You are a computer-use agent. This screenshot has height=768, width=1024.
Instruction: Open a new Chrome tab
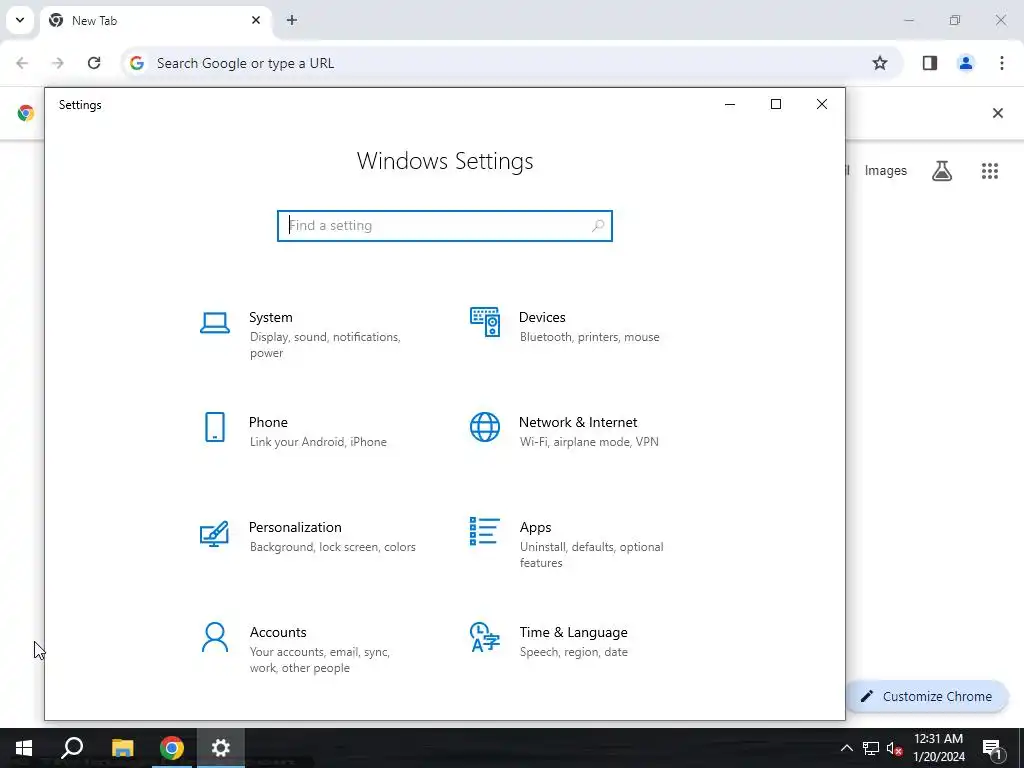(292, 20)
